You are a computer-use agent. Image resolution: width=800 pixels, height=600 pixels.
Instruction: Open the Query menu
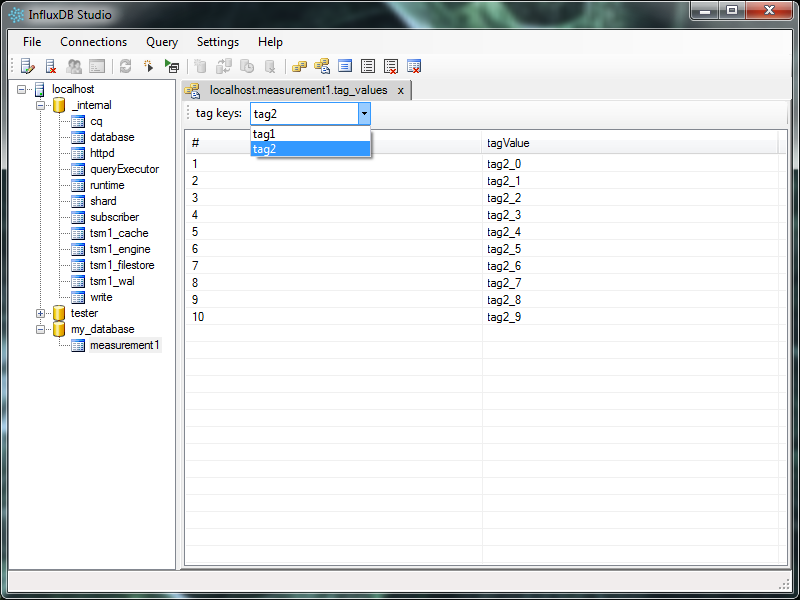[162, 42]
